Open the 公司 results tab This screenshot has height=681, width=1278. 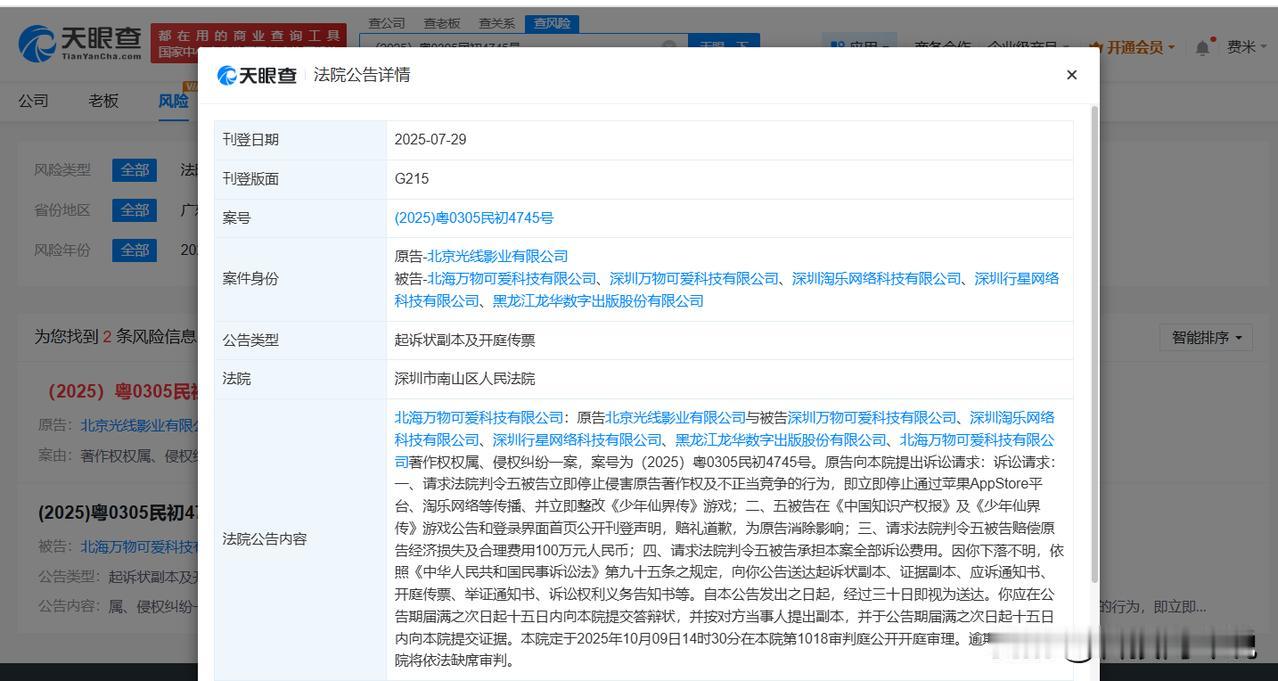33,100
